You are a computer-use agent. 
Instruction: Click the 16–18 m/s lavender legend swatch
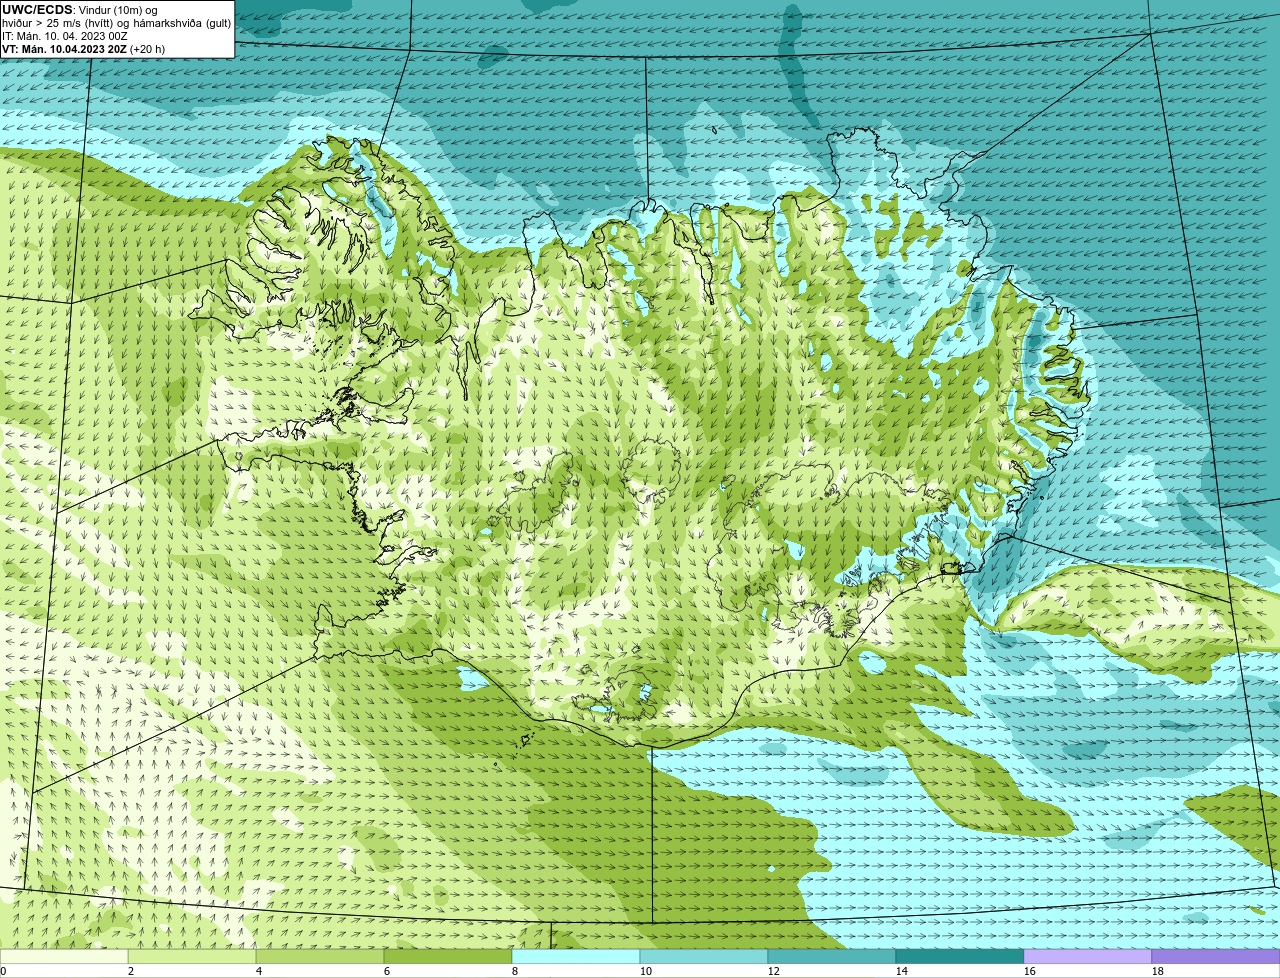[x=1088, y=957]
